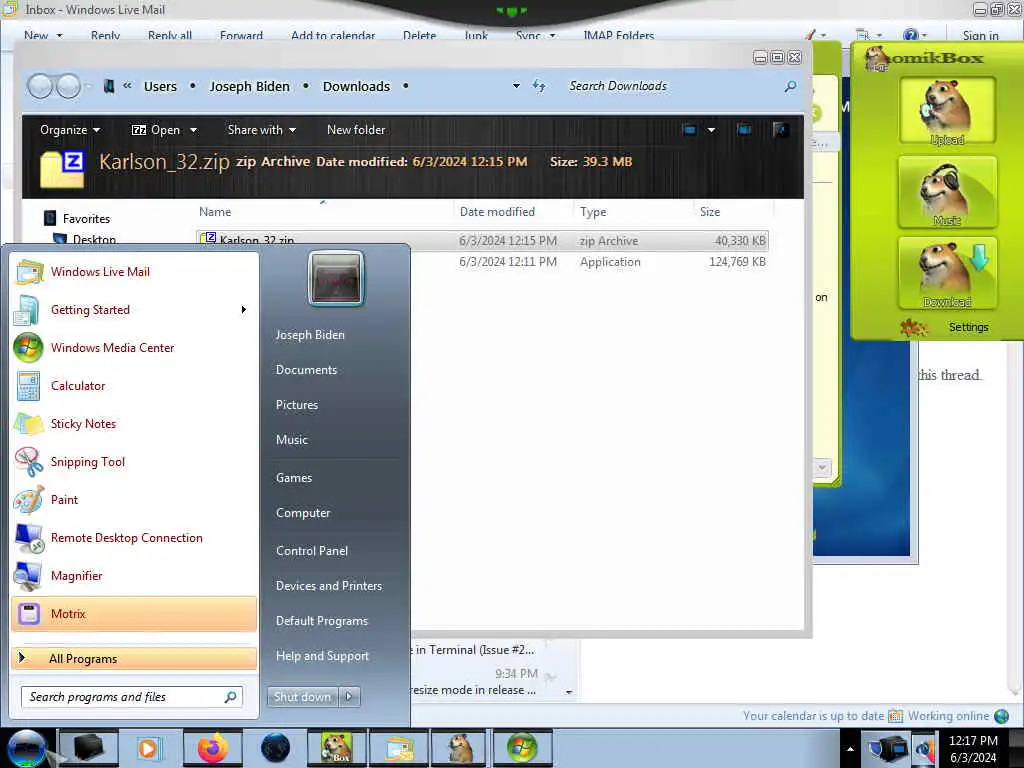
Task: Expand the Getting Started submenu arrow
Action: click(244, 310)
